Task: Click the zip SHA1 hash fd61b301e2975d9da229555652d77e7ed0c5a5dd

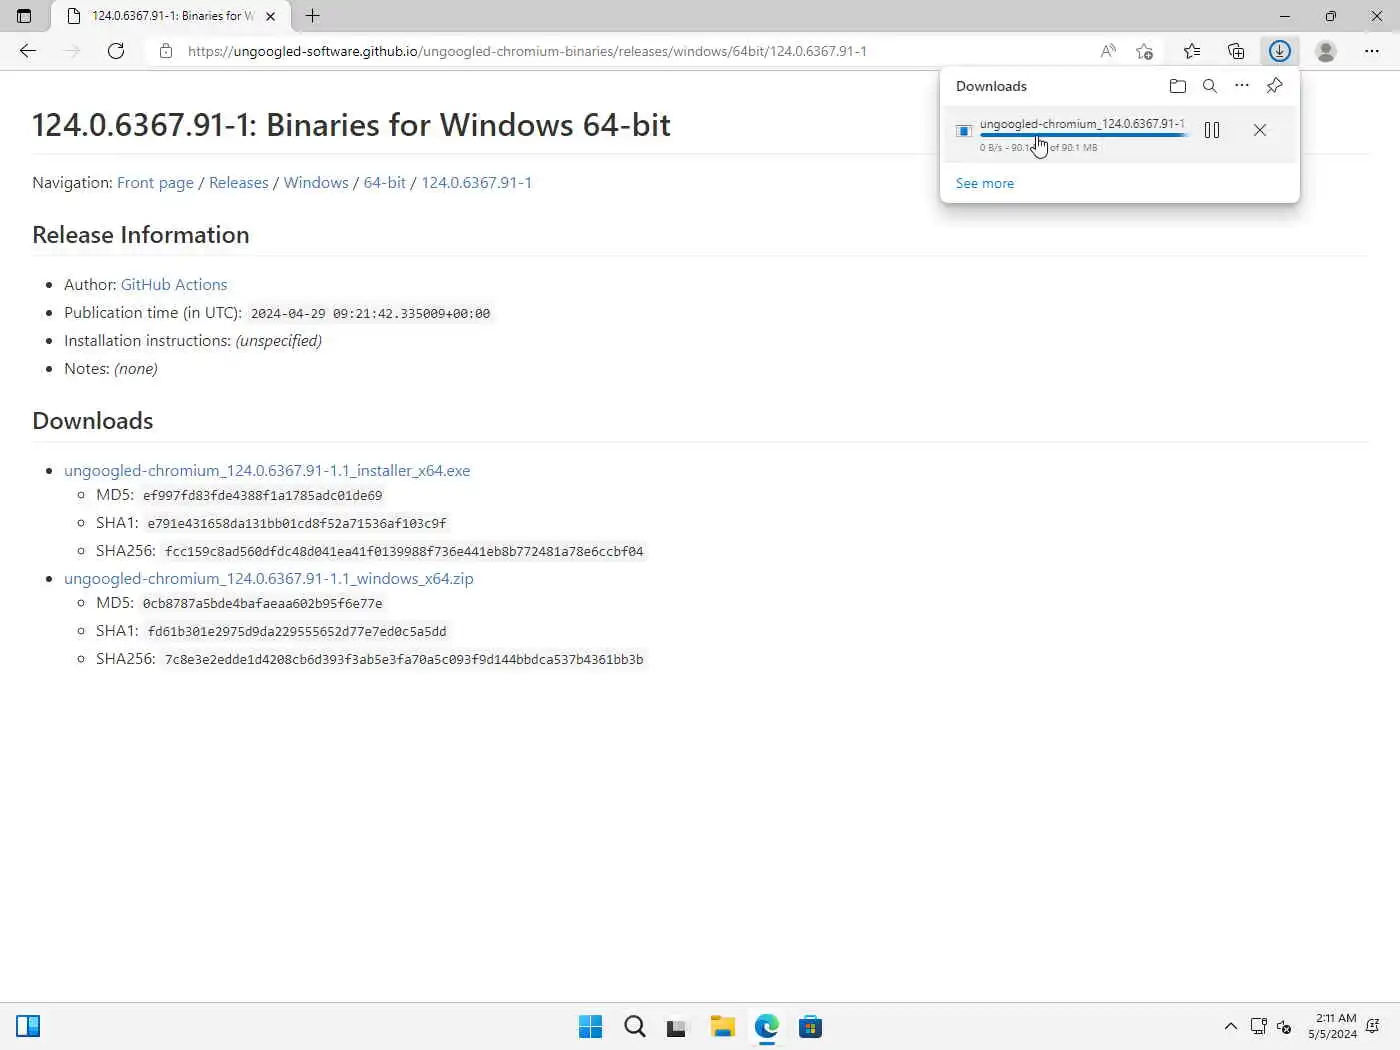Action: [x=297, y=631]
